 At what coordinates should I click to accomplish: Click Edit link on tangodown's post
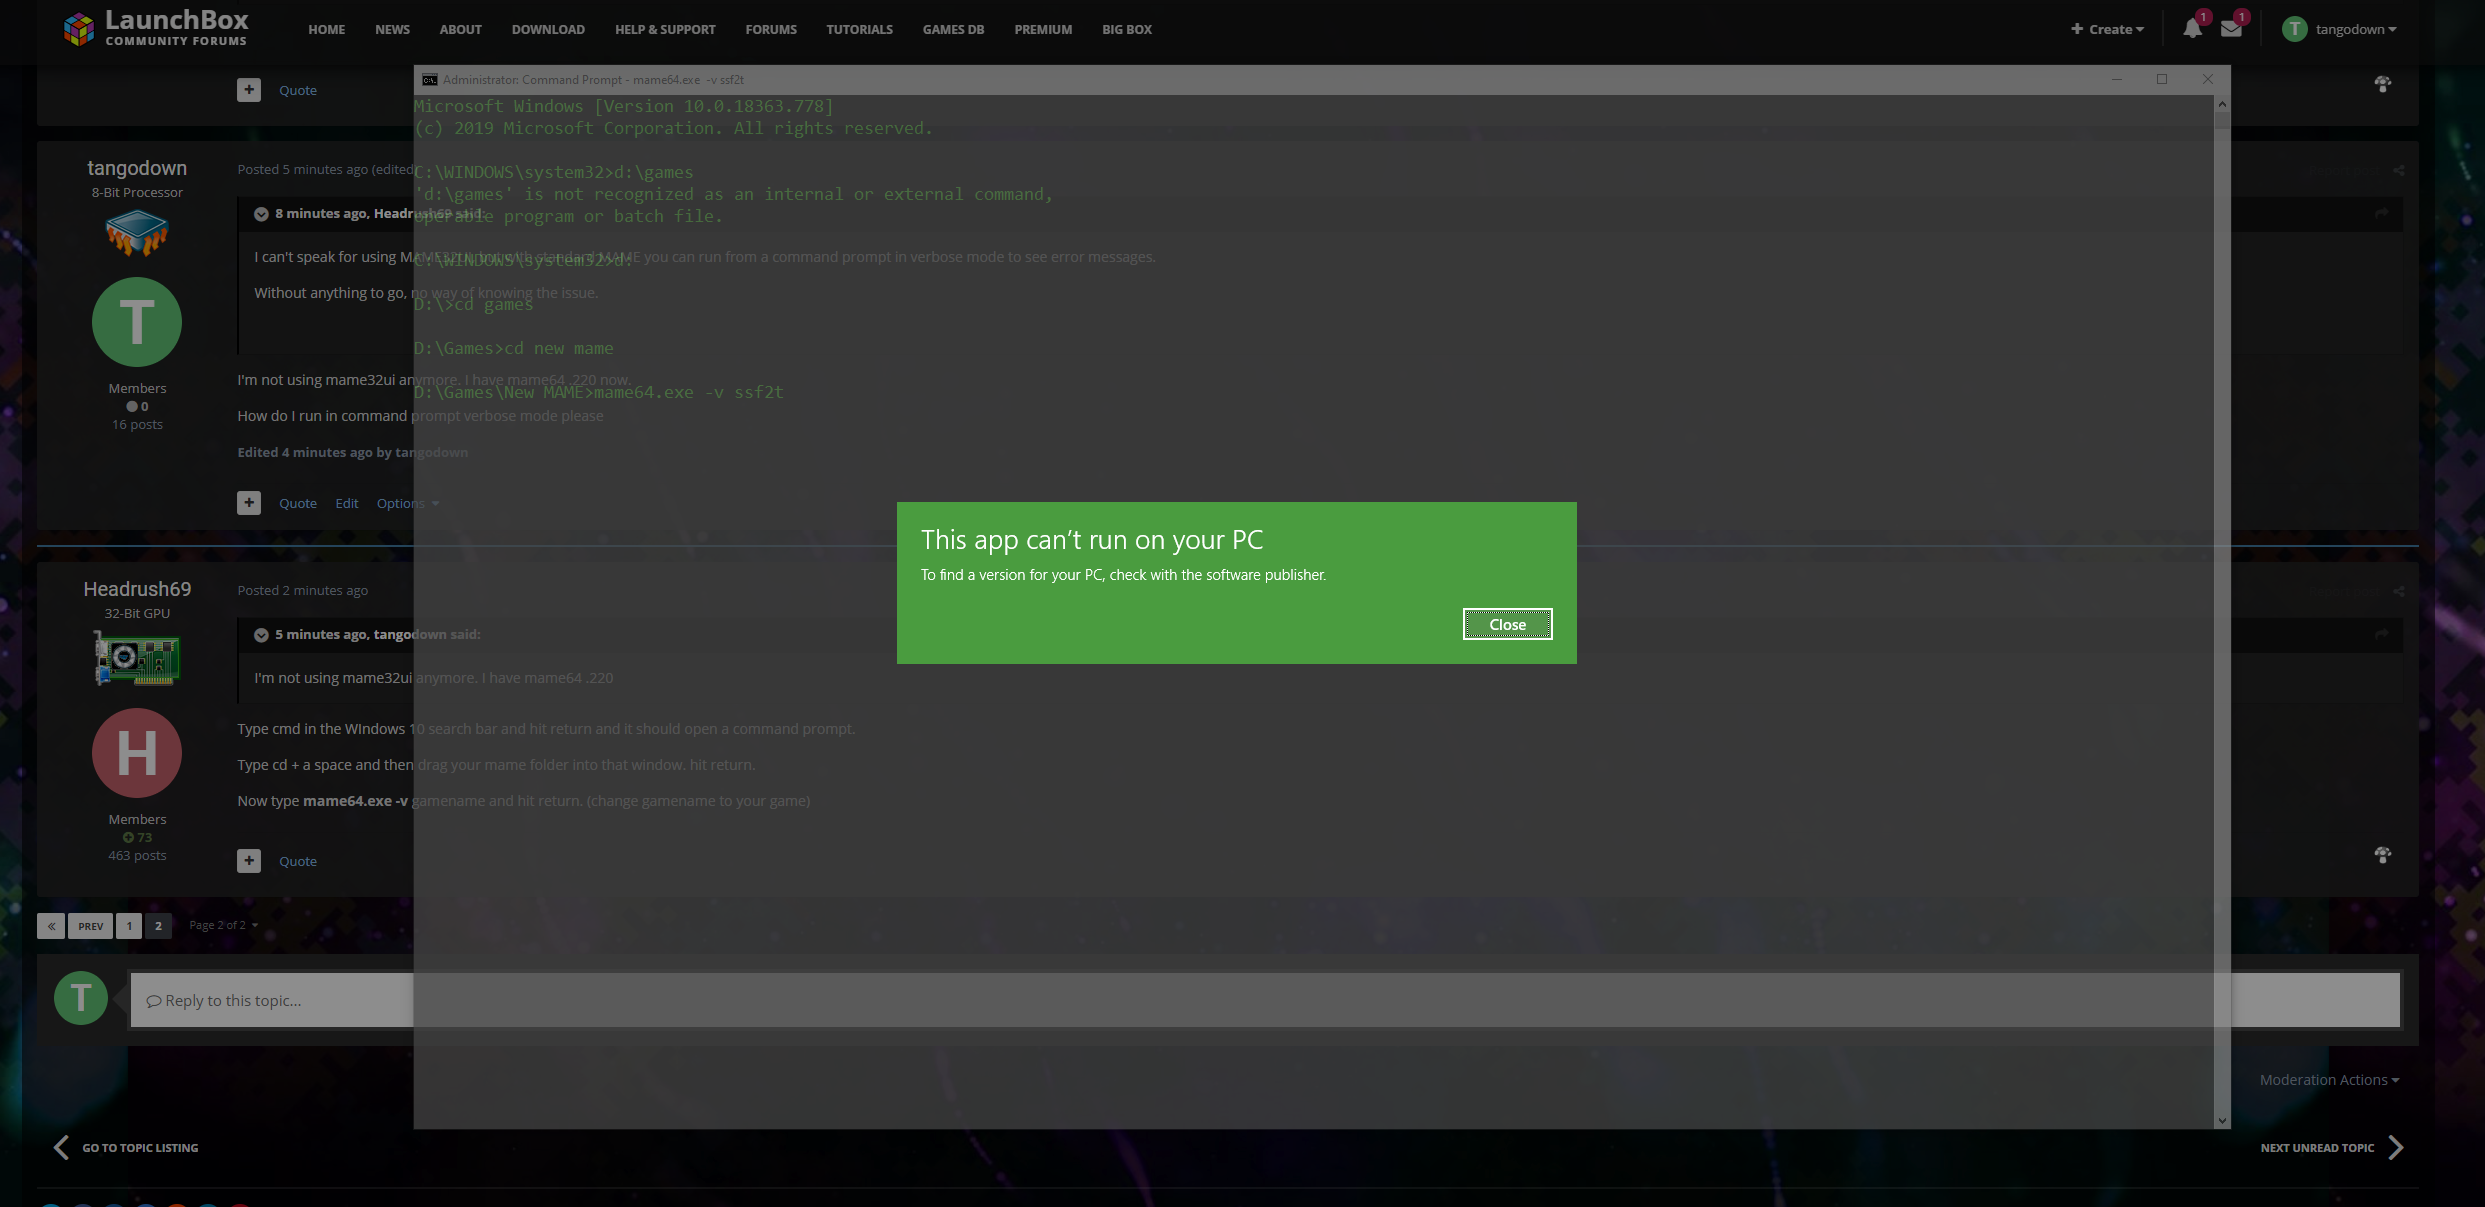pos(346,503)
